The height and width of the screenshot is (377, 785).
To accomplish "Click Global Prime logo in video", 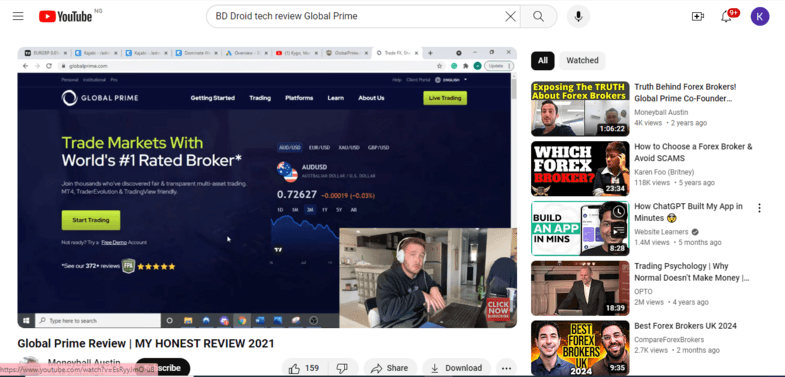I will coord(100,98).
